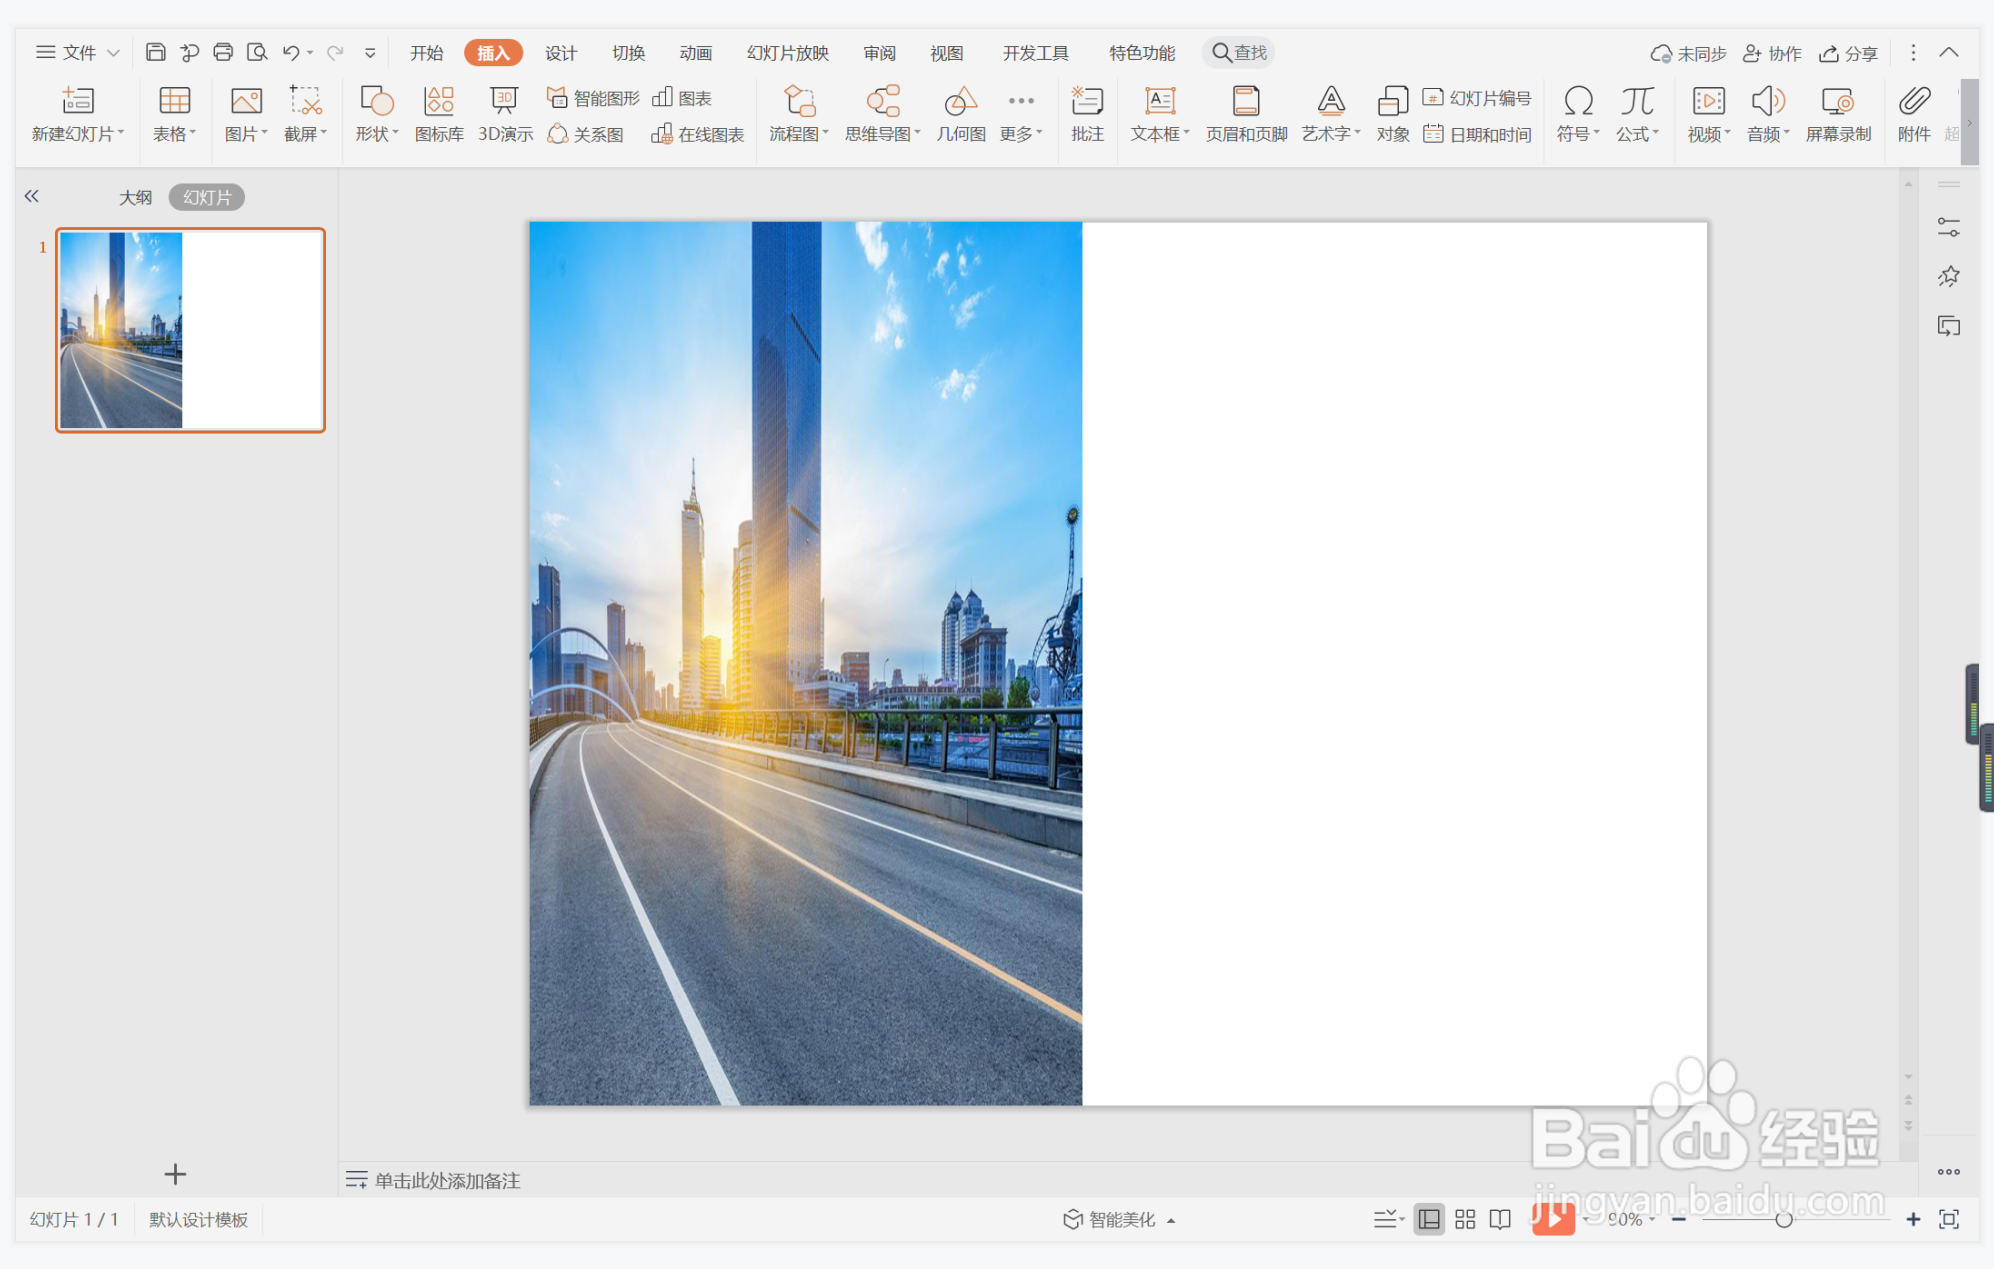Toggle normal view mode in status bar
The image size is (1994, 1269).
point(1429,1219)
